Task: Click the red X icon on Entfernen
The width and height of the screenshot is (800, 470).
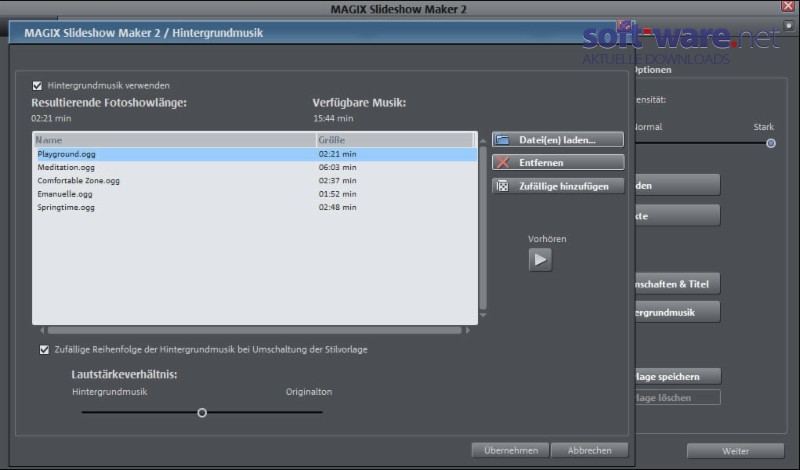Action: pyautogui.click(x=503, y=163)
